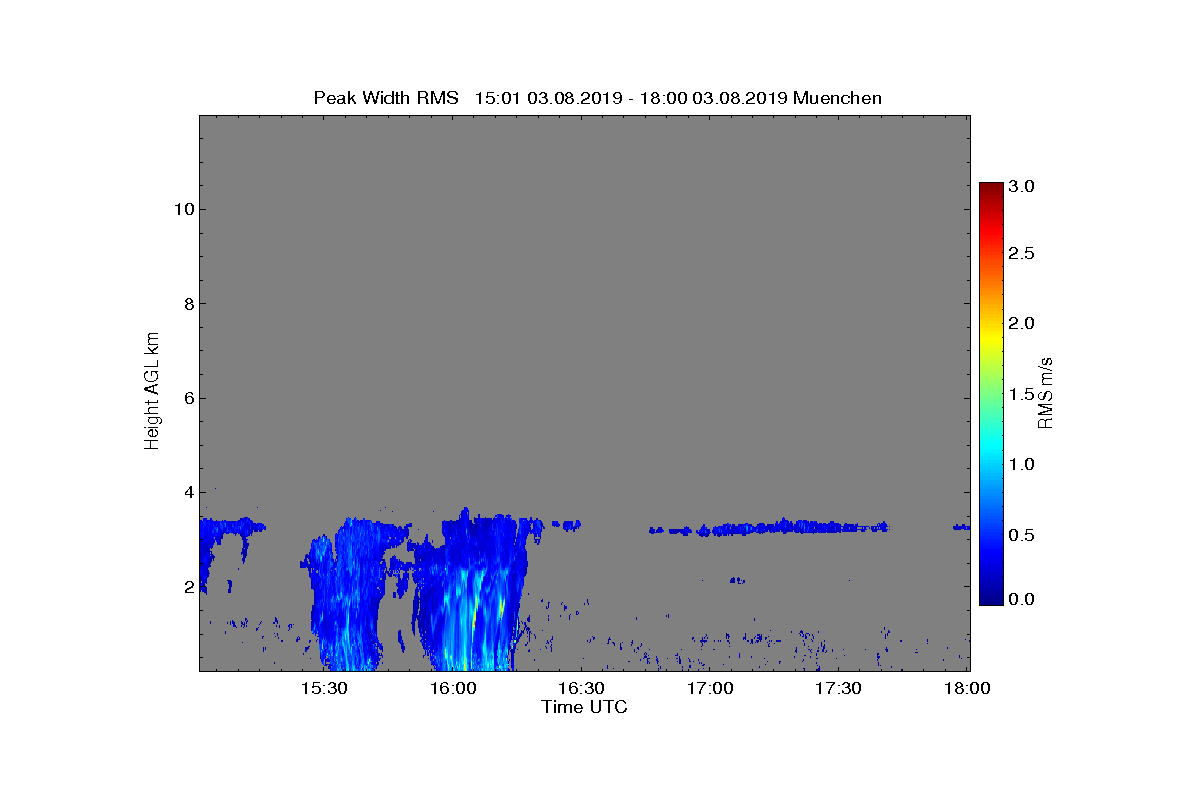
Task: Click the height axis label '4'
Action: (187, 492)
